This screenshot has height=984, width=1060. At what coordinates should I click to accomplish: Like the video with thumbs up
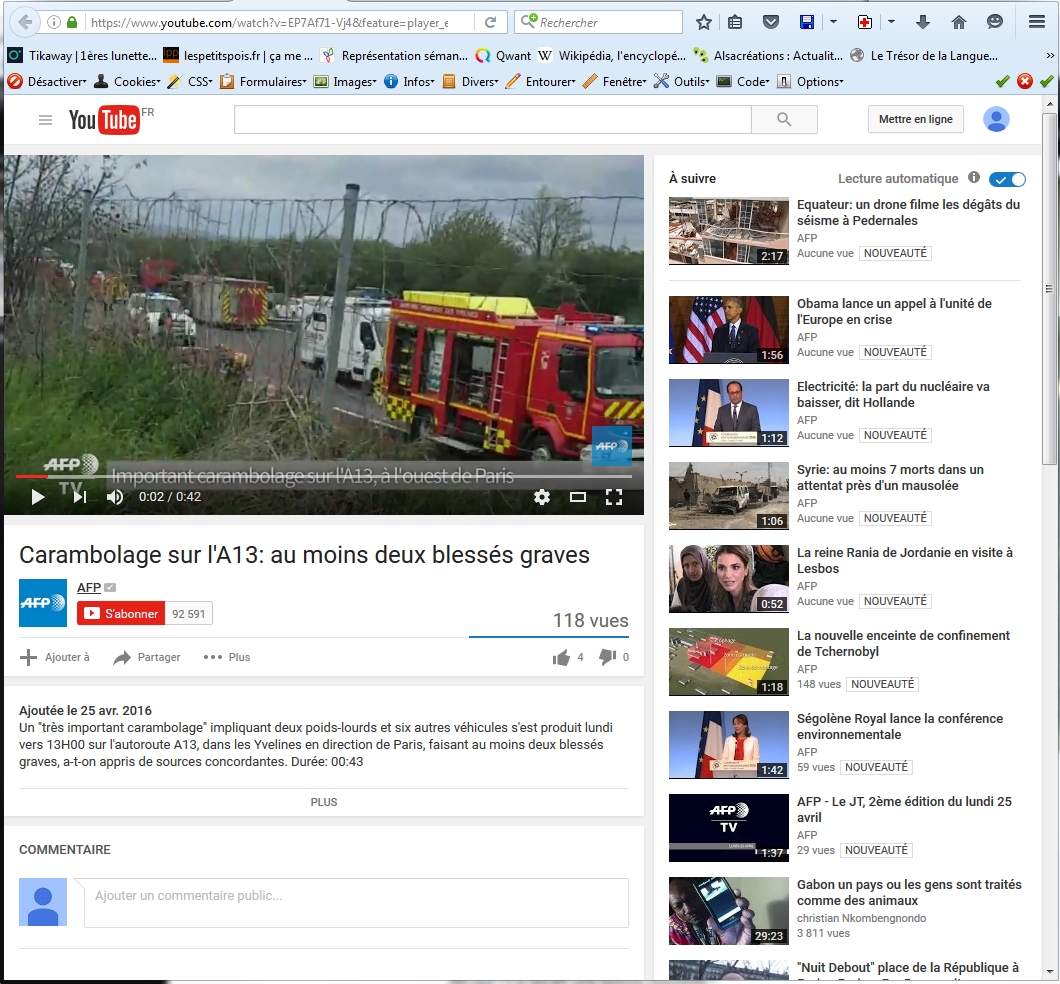click(x=561, y=657)
